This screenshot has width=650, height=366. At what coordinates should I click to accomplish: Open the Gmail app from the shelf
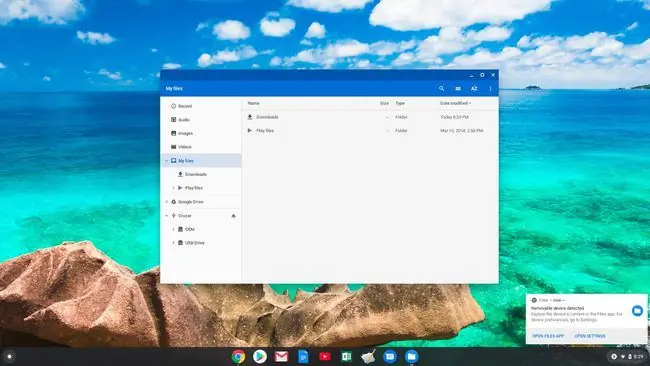[281, 356]
